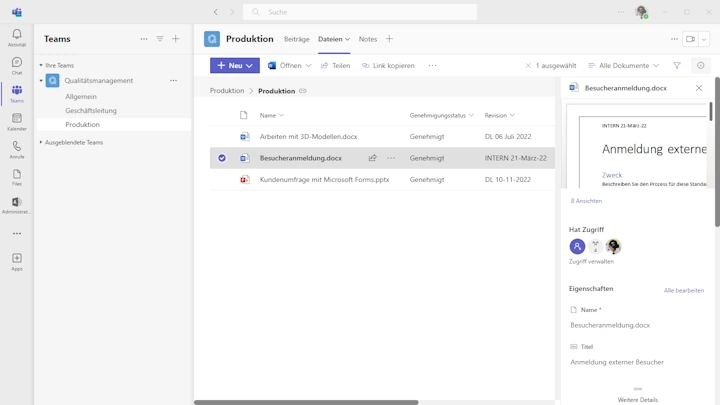720x405 pixels.
Task: Toggle the details info pane icon
Action: (700, 66)
